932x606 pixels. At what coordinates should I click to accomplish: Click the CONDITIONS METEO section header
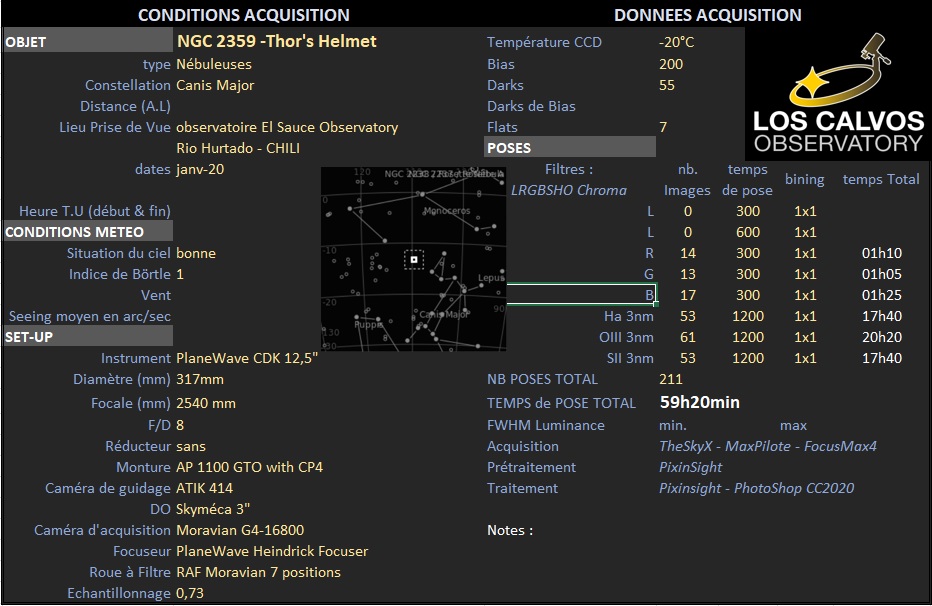[x=88, y=232]
